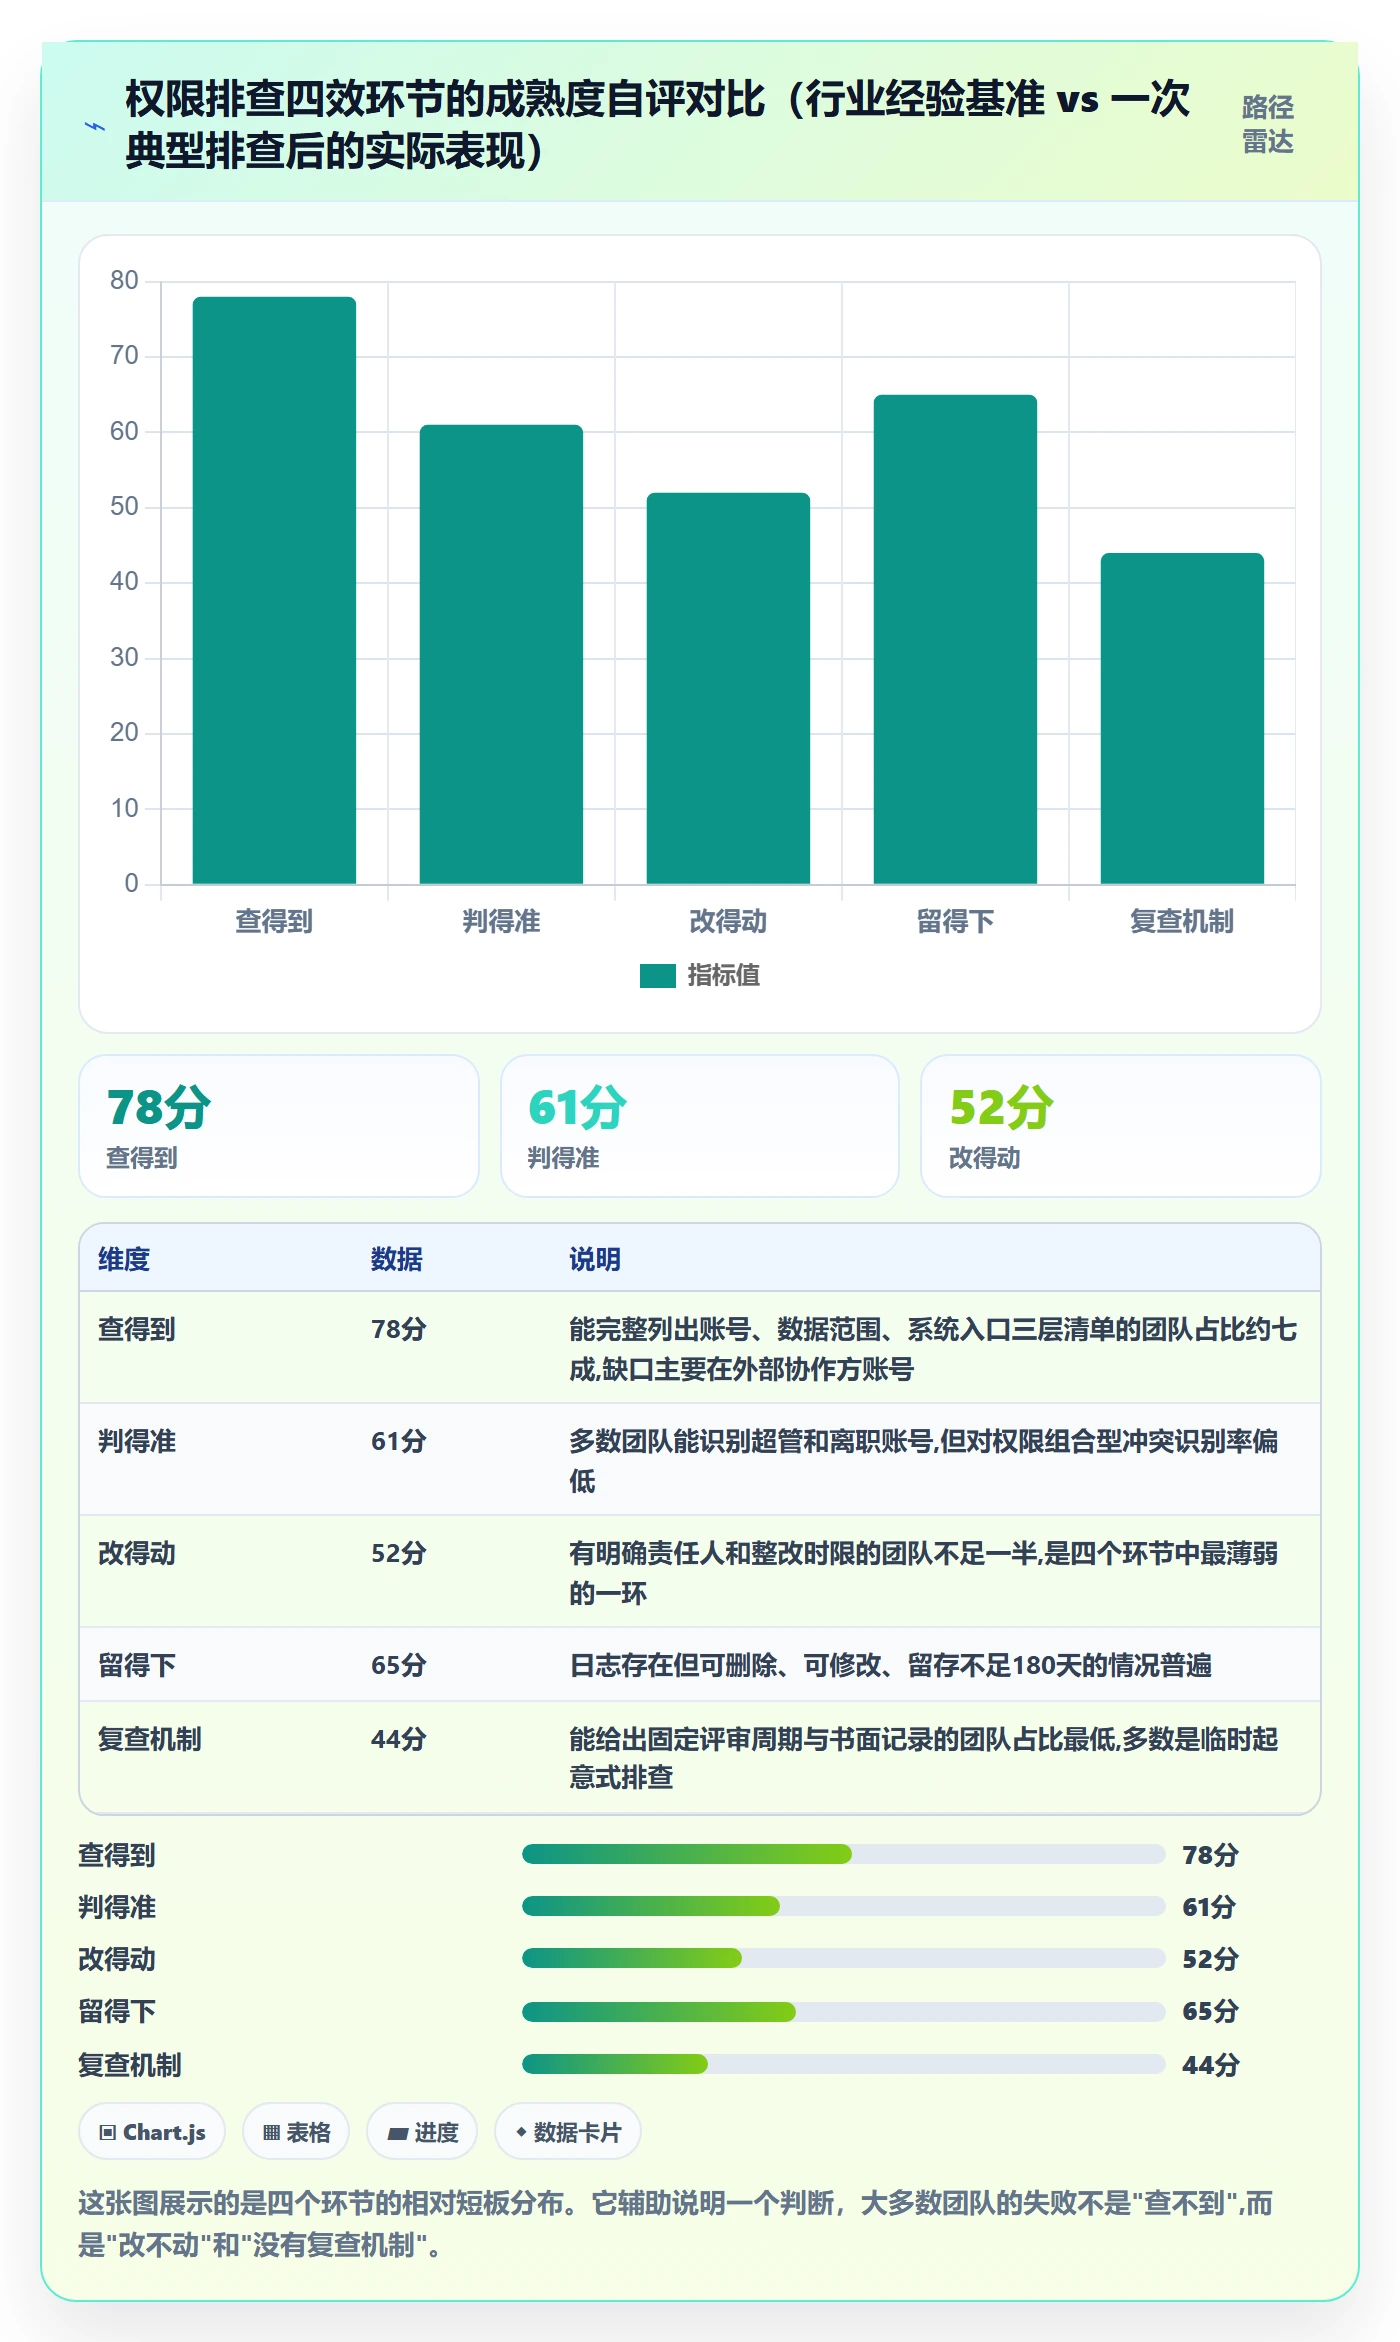Image resolution: width=1400 pixels, height=2342 pixels.
Task: Select the 判得准 table row label
Action: 137,1441
